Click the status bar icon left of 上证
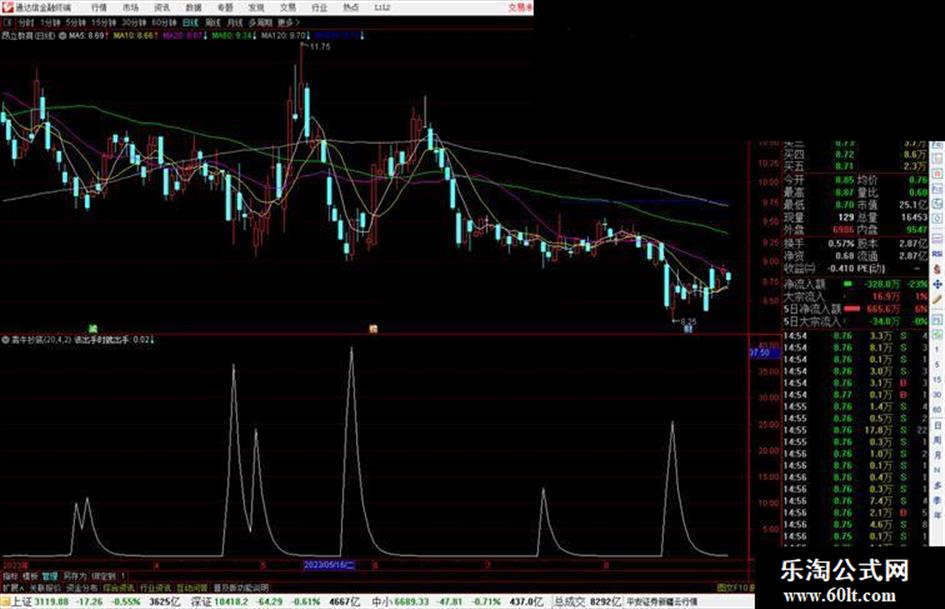 coord(5,602)
